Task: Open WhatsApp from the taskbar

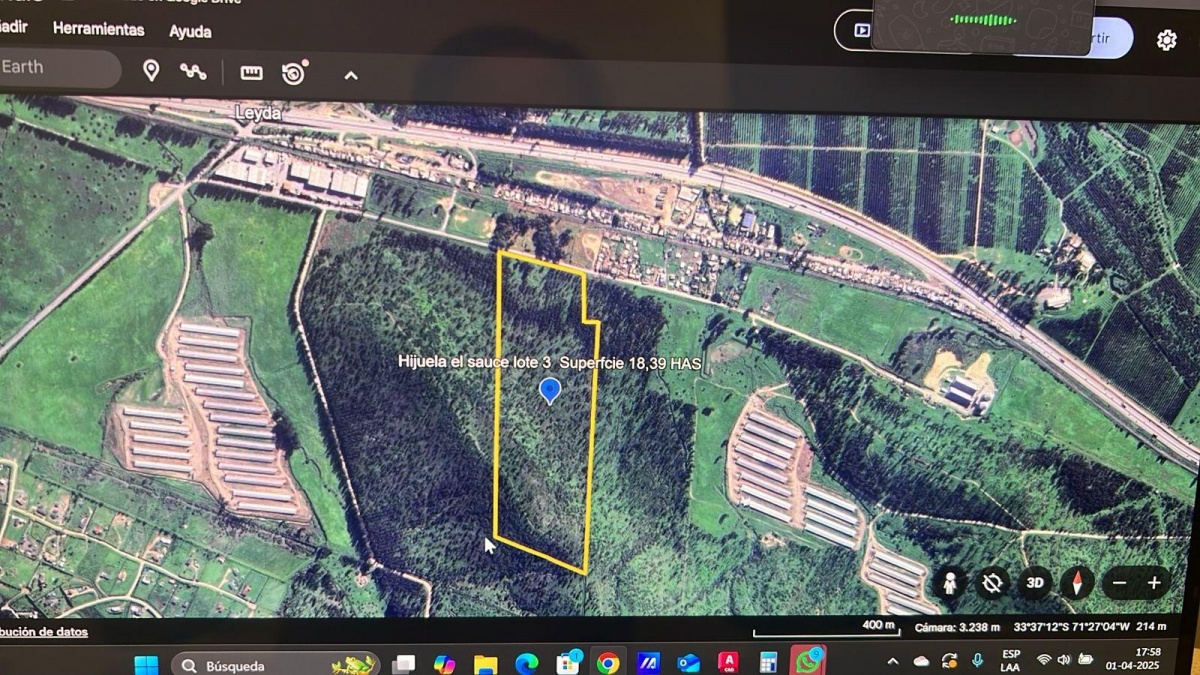Action: [x=807, y=662]
